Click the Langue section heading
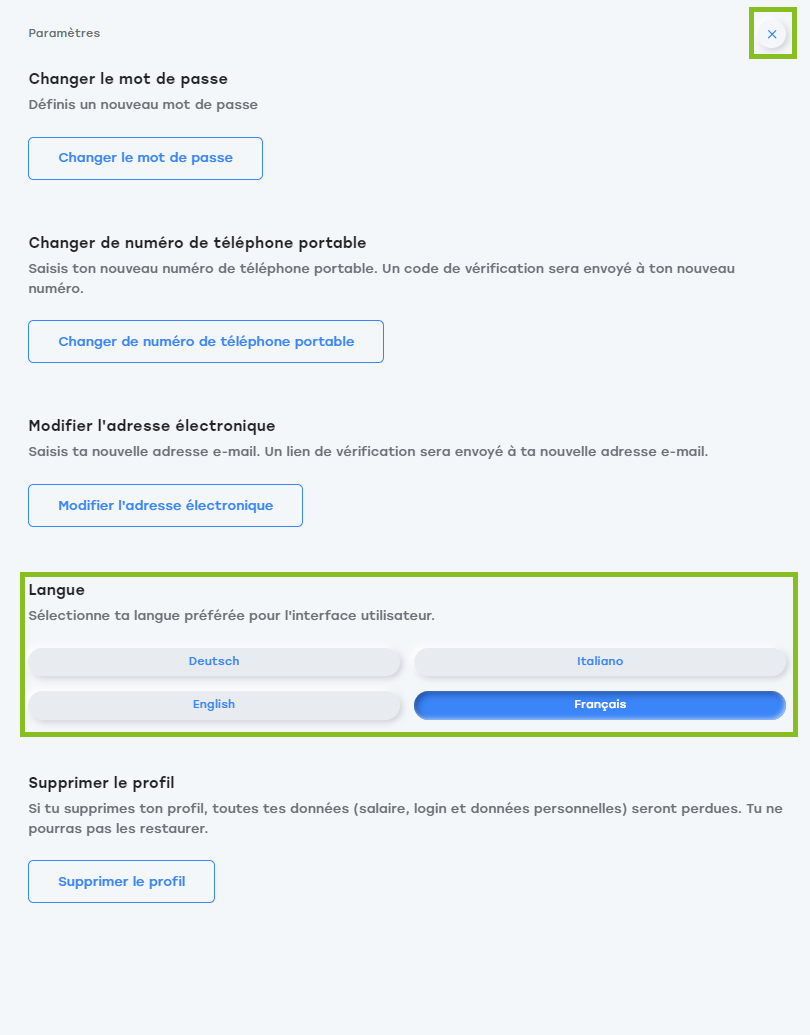The image size is (810, 1035). click(x=57, y=590)
